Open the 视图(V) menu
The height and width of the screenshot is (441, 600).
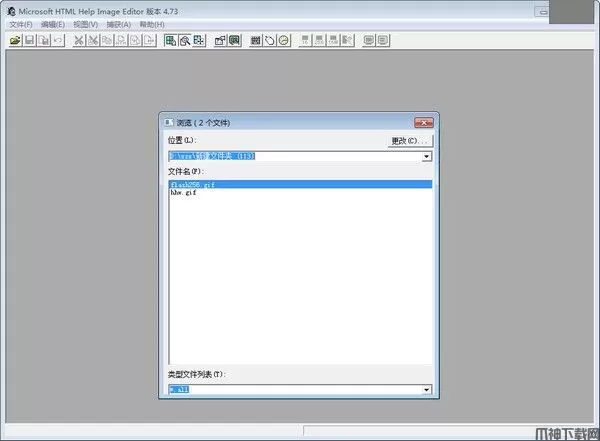pyautogui.click(x=86, y=24)
